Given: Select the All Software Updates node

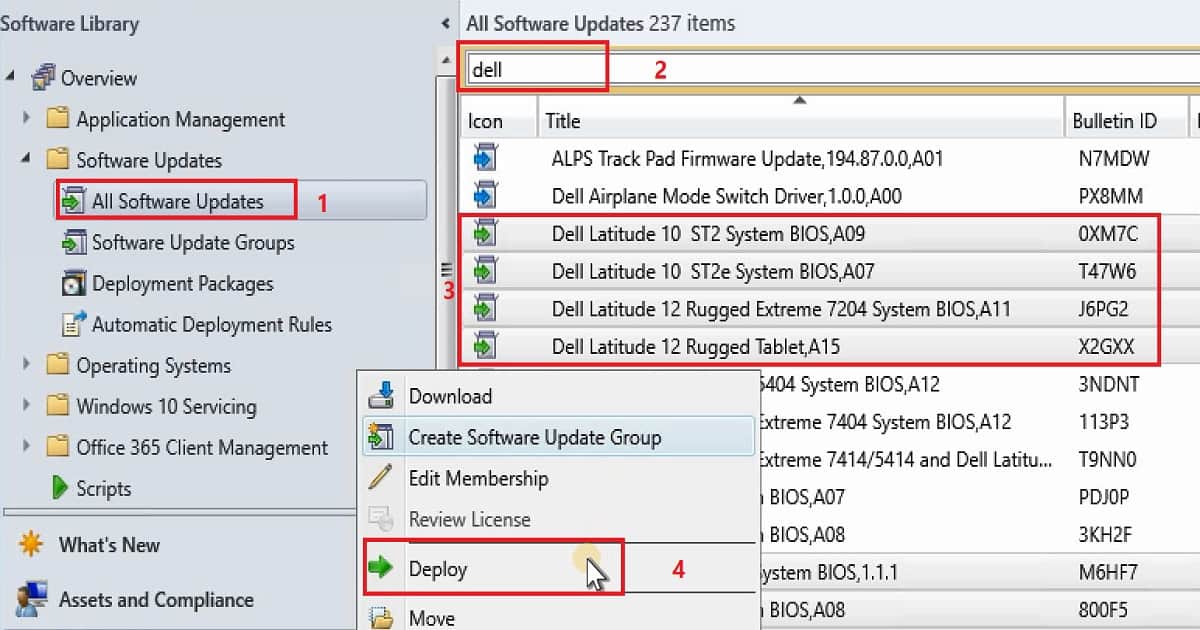Looking at the screenshot, I should click(x=177, y=201).
